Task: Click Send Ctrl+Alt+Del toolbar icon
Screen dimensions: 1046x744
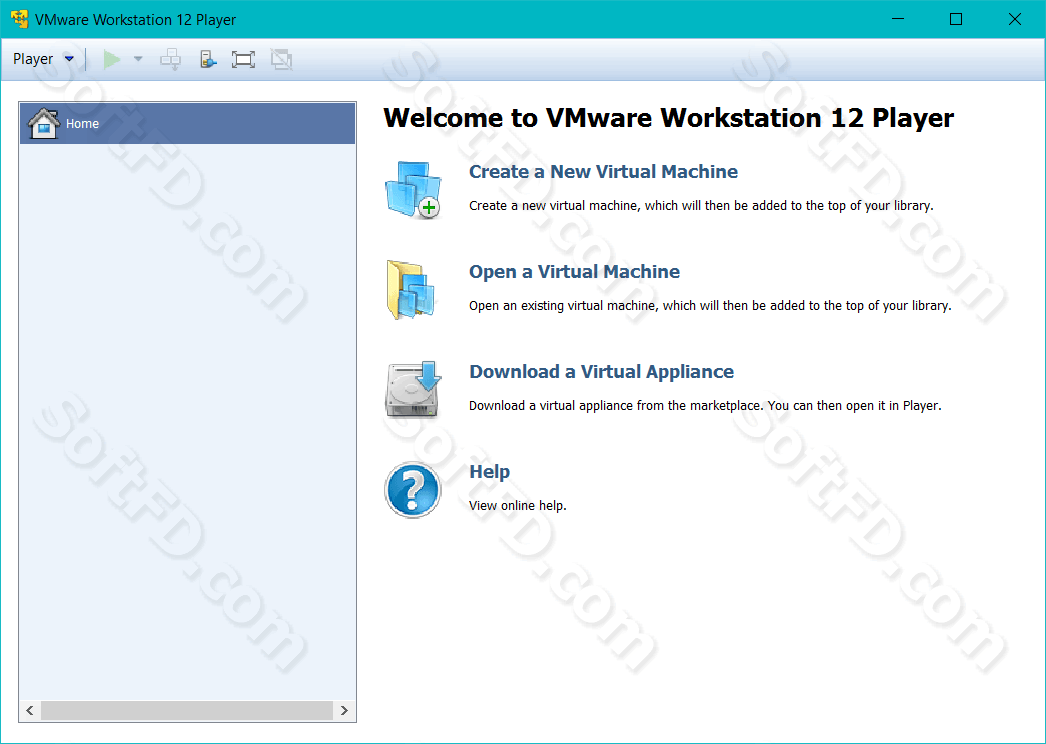Action: click(x=171, y=59)
